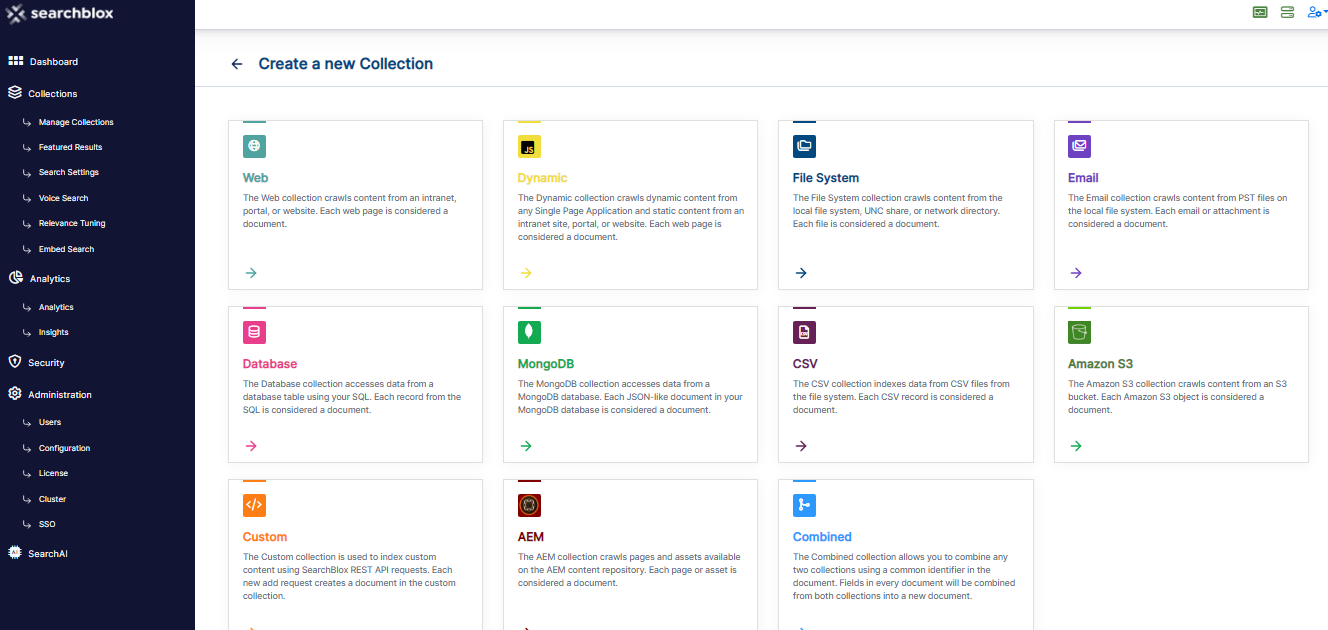Click the File System folder icon
This screenshot has width=1328, height=630.
pyautogui.click(x=804, y=146)
